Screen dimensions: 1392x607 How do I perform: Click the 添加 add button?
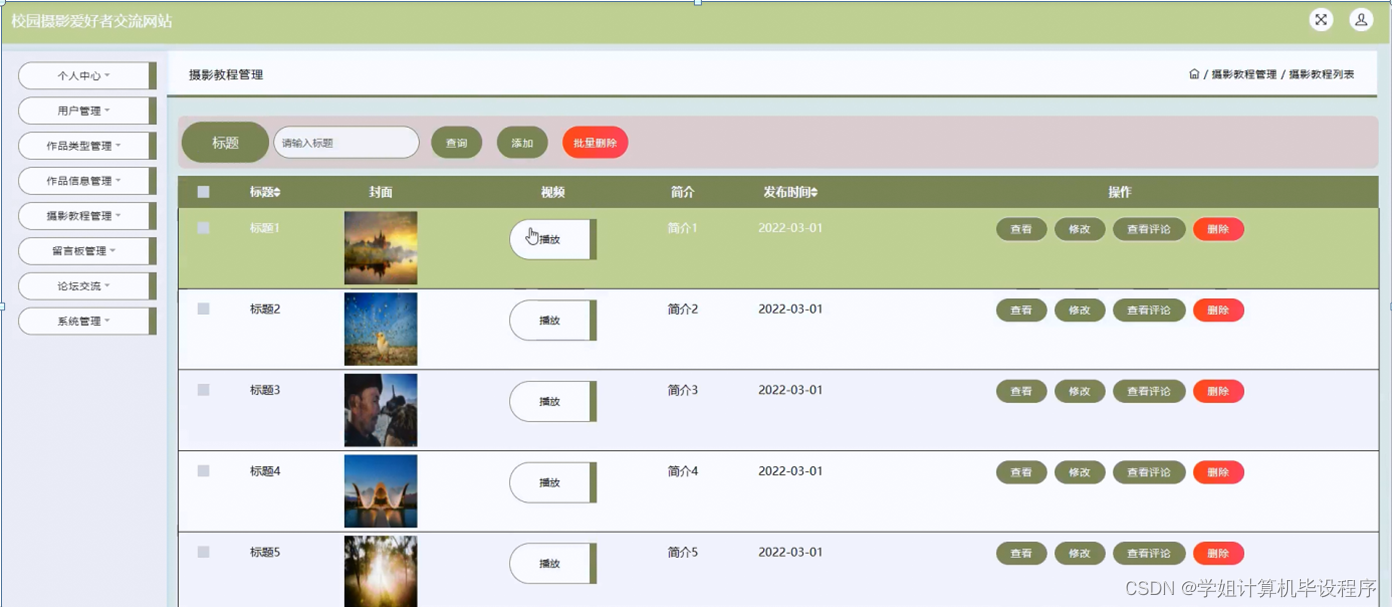click(522, 143)
